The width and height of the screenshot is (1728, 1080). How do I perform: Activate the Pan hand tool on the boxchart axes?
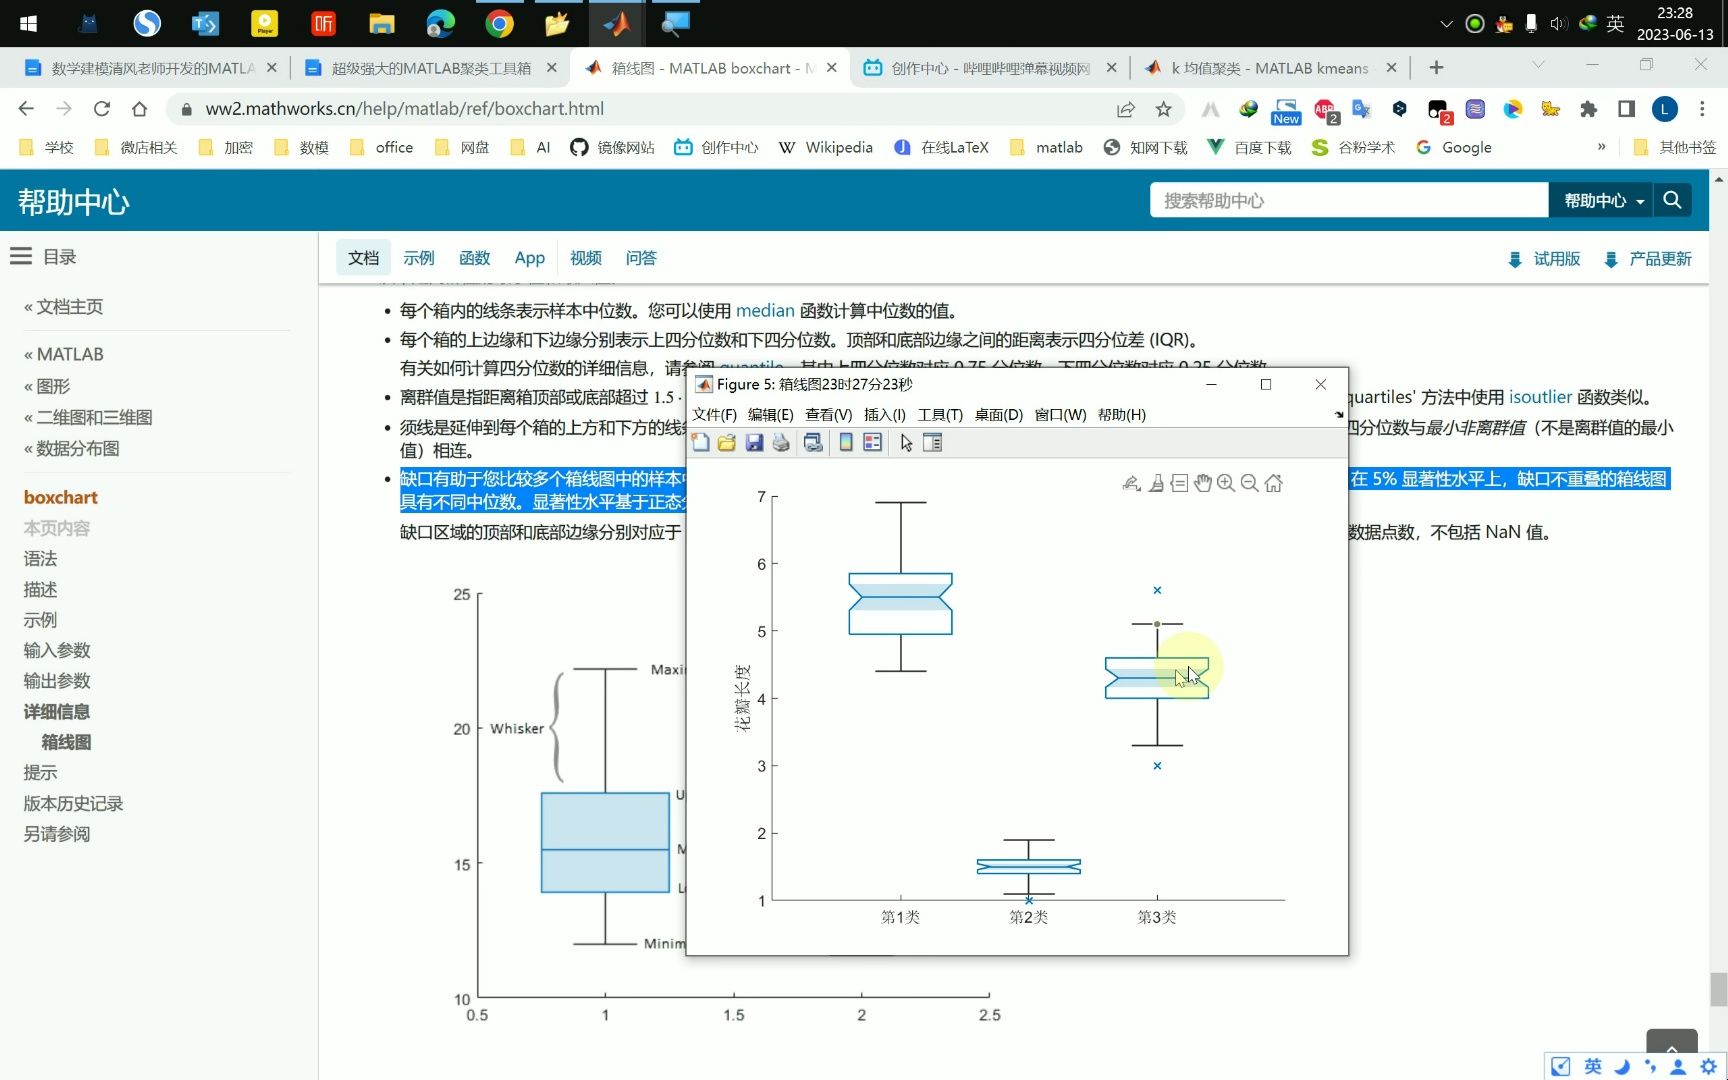pyautogui.click(x=1203, y=483)
